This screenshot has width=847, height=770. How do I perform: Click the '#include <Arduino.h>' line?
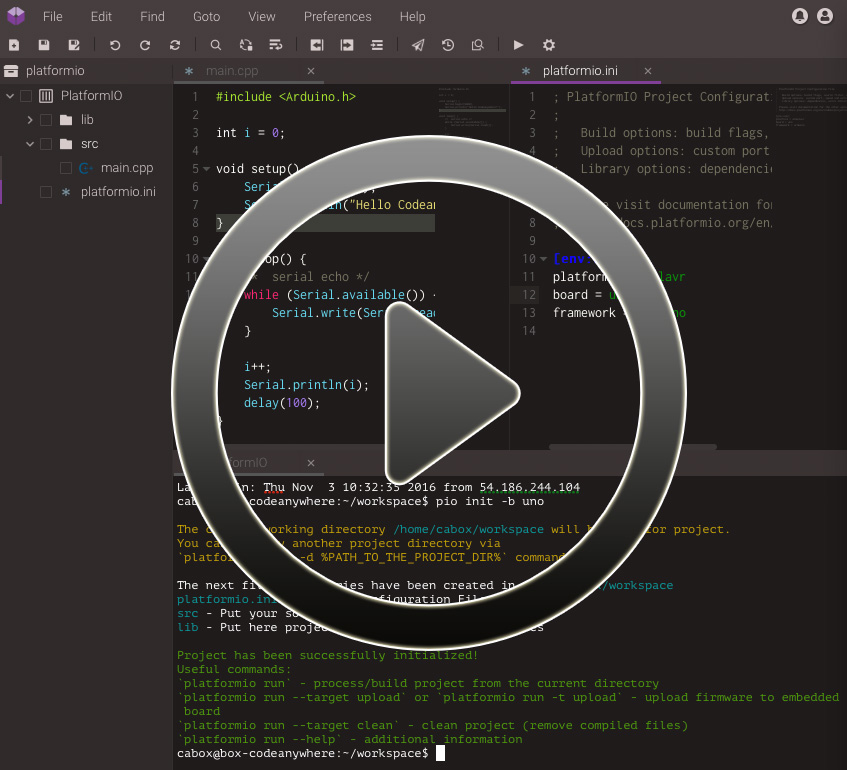pyautogui.click(x=286, y=97)
